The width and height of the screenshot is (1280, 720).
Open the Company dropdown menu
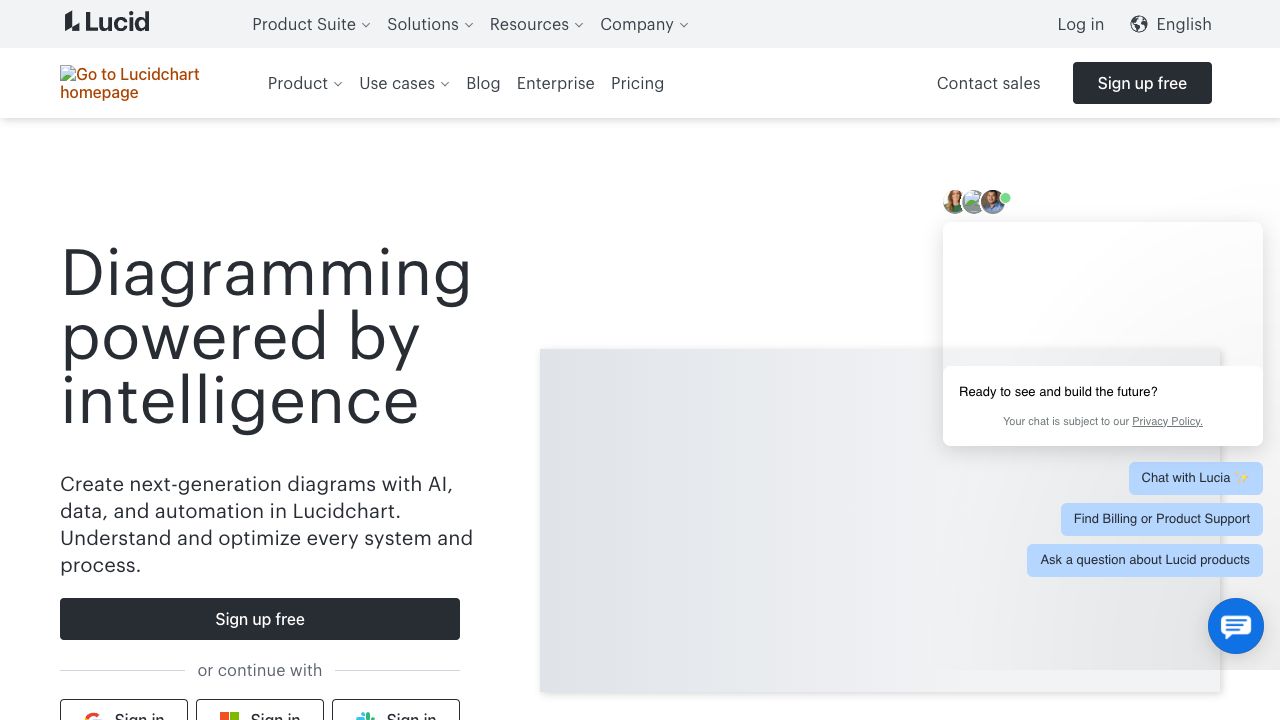(644, 24)
